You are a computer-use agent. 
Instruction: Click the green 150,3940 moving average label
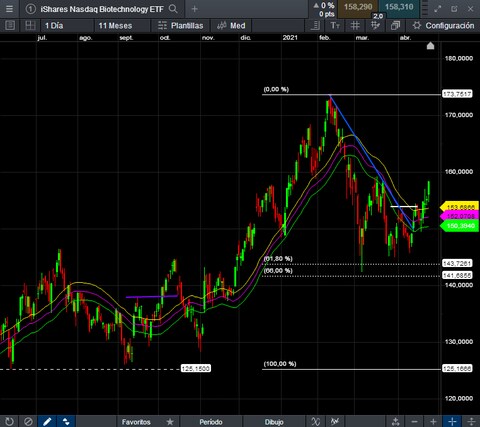point(459,226)
